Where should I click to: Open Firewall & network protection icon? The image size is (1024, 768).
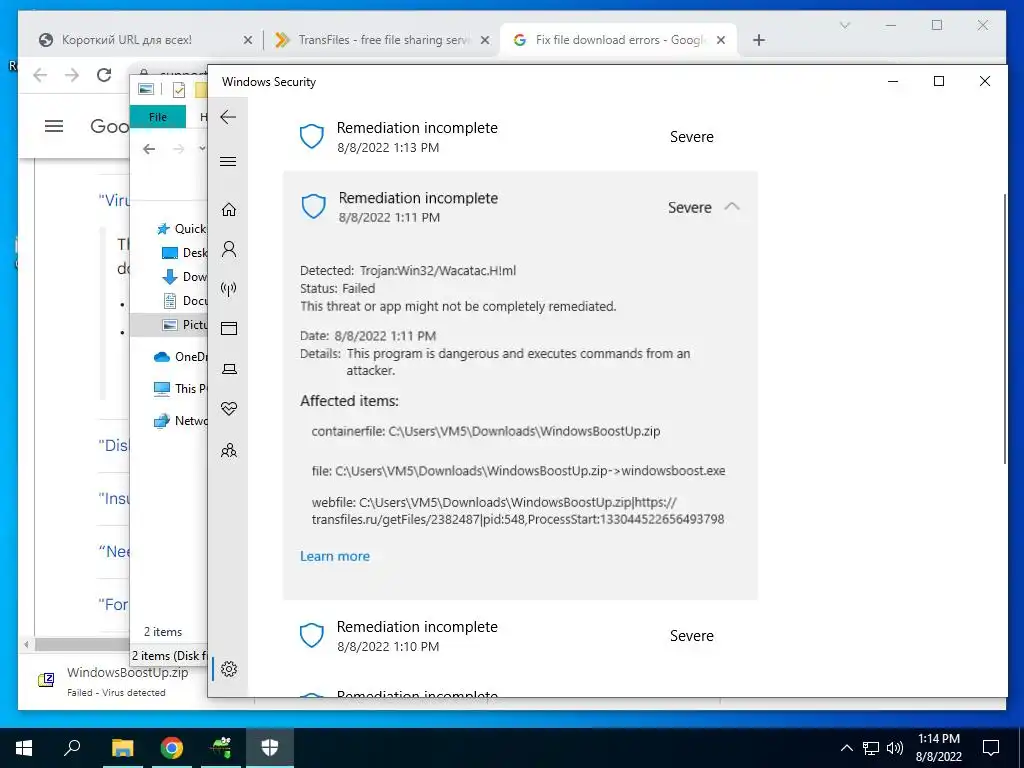tap(229, 289)
